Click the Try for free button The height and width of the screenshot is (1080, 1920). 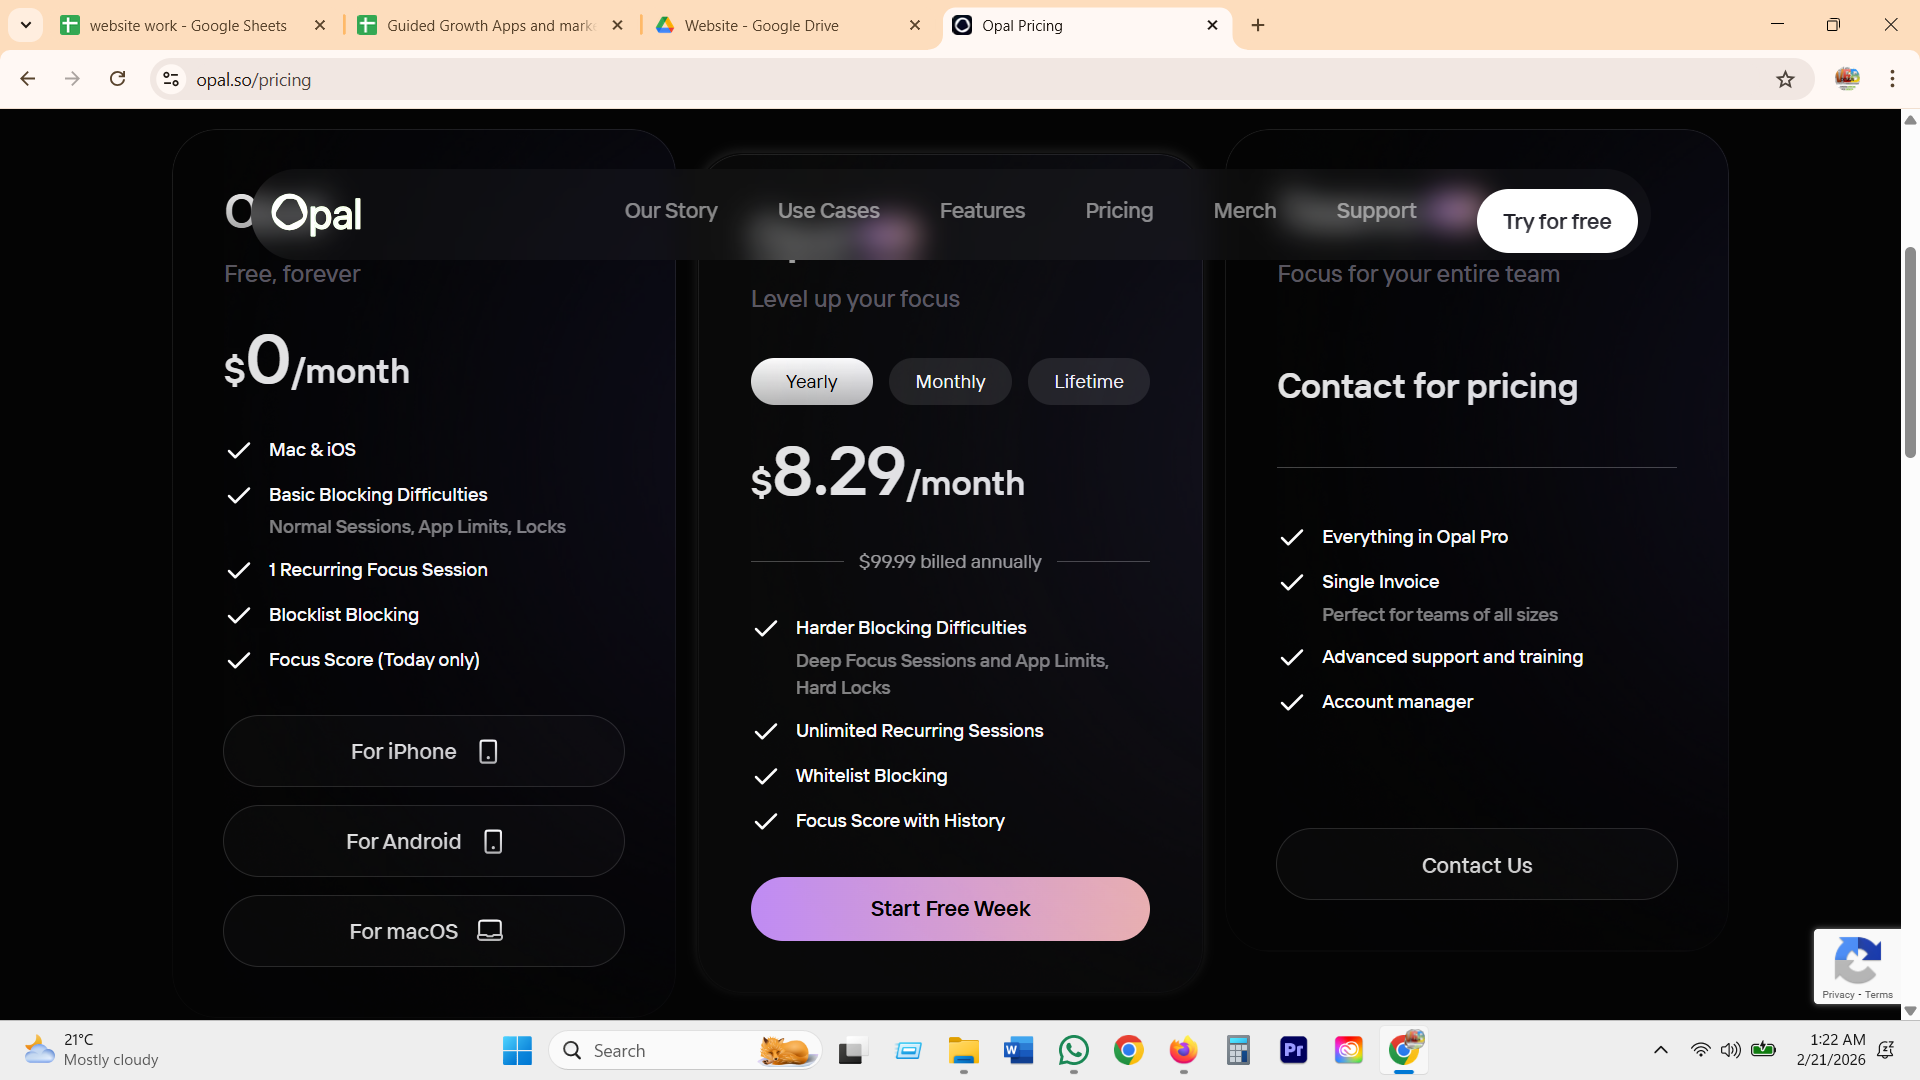1557,221
